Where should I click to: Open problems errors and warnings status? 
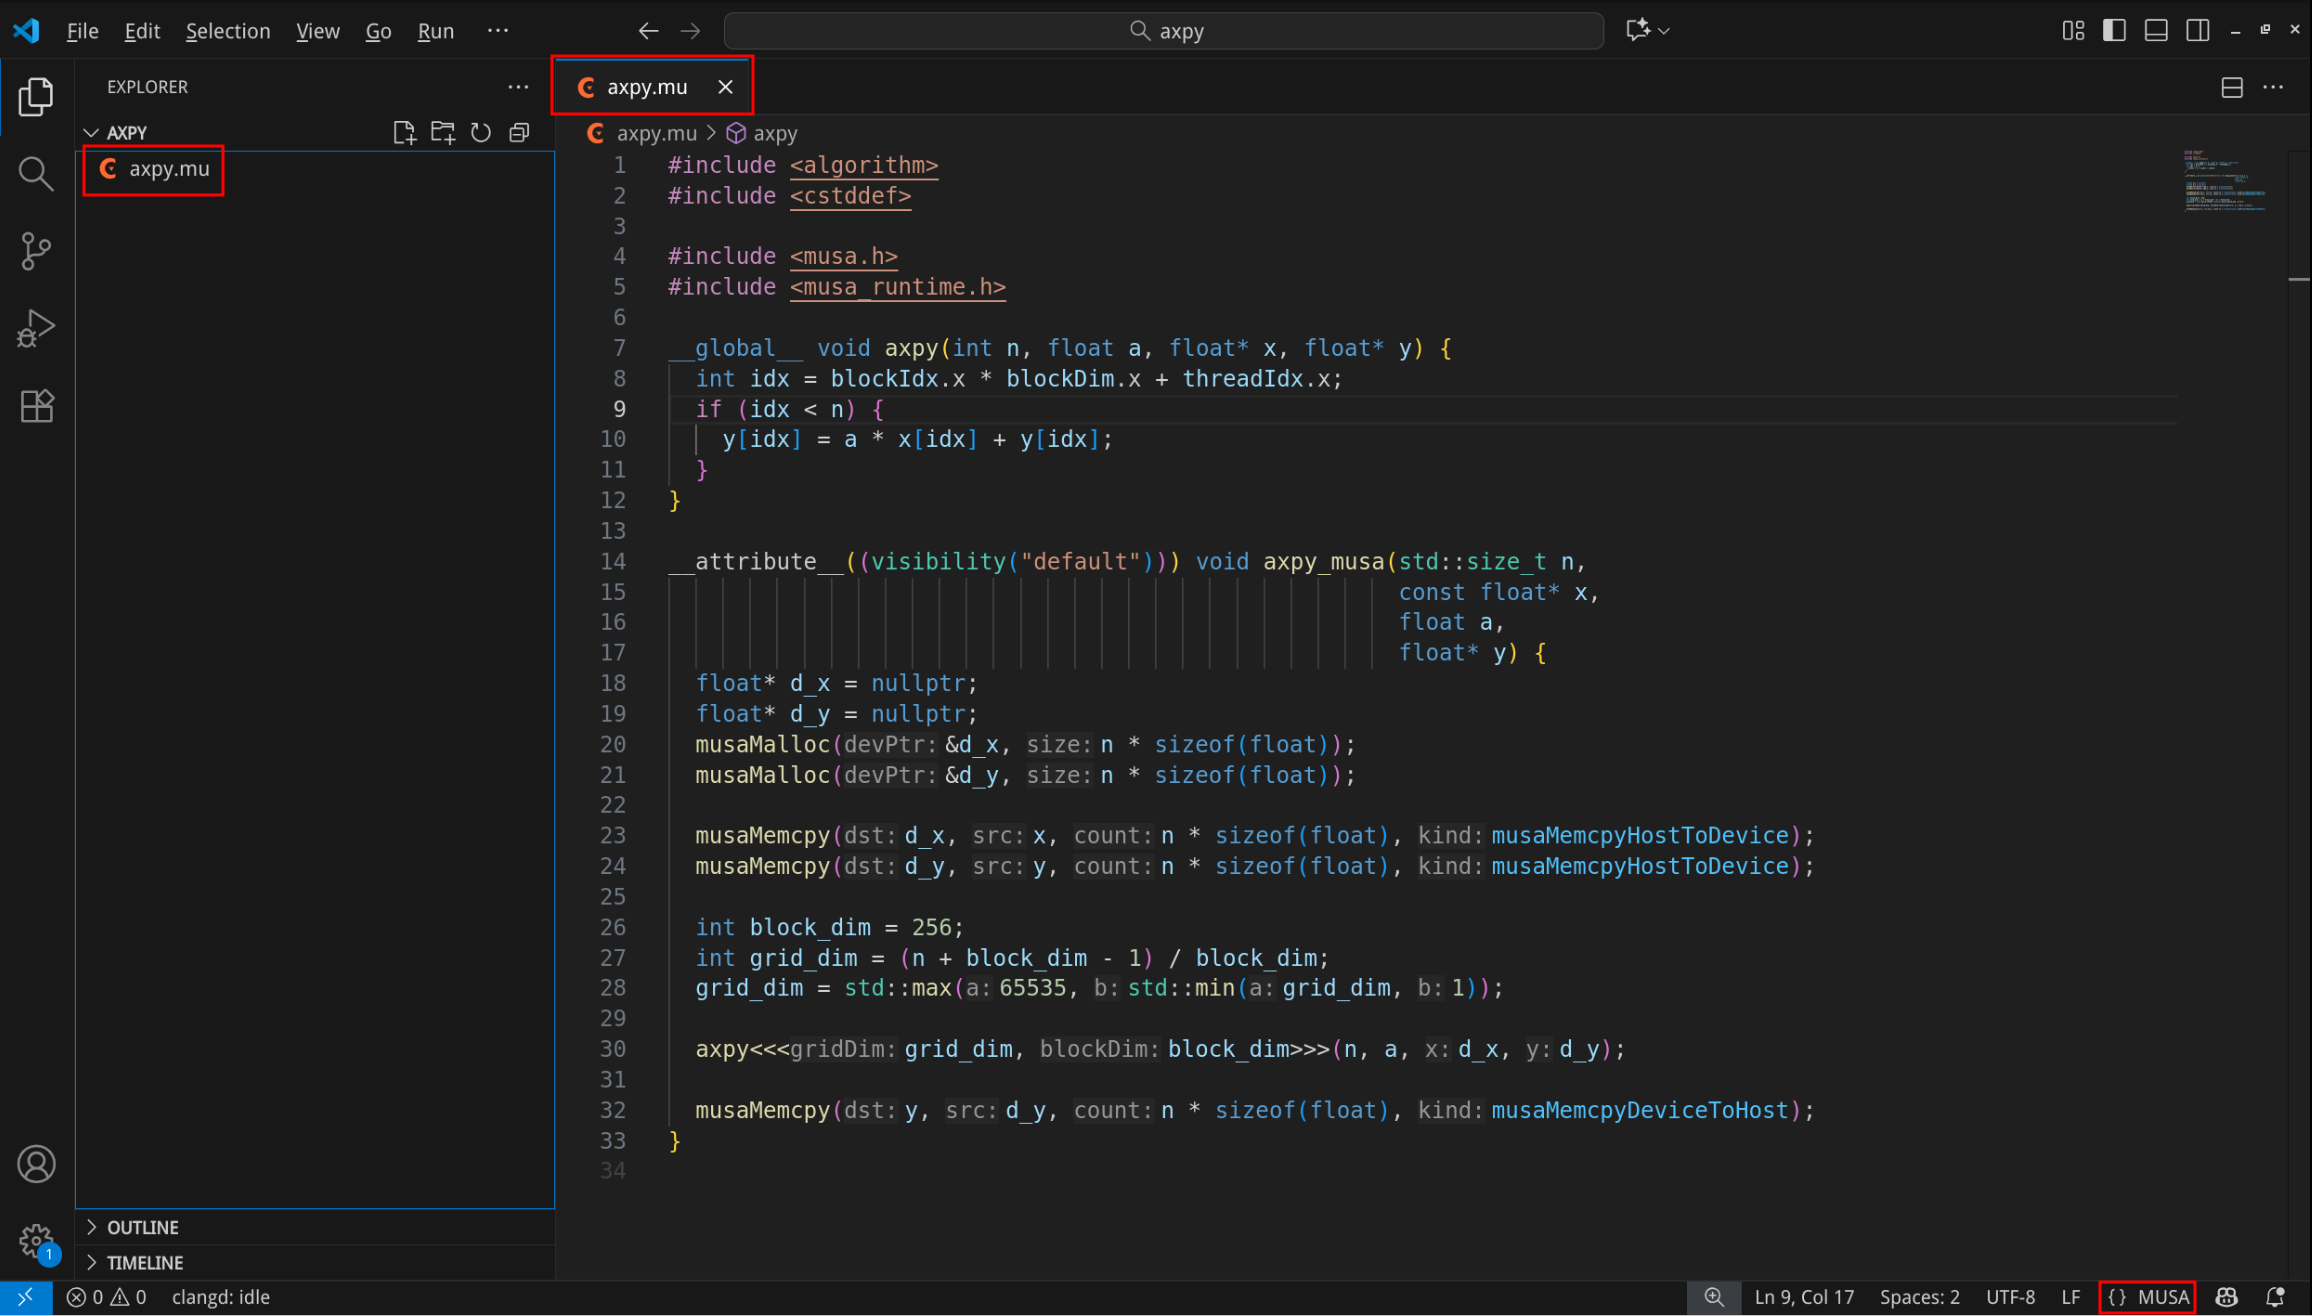[x=106, y=1297]
